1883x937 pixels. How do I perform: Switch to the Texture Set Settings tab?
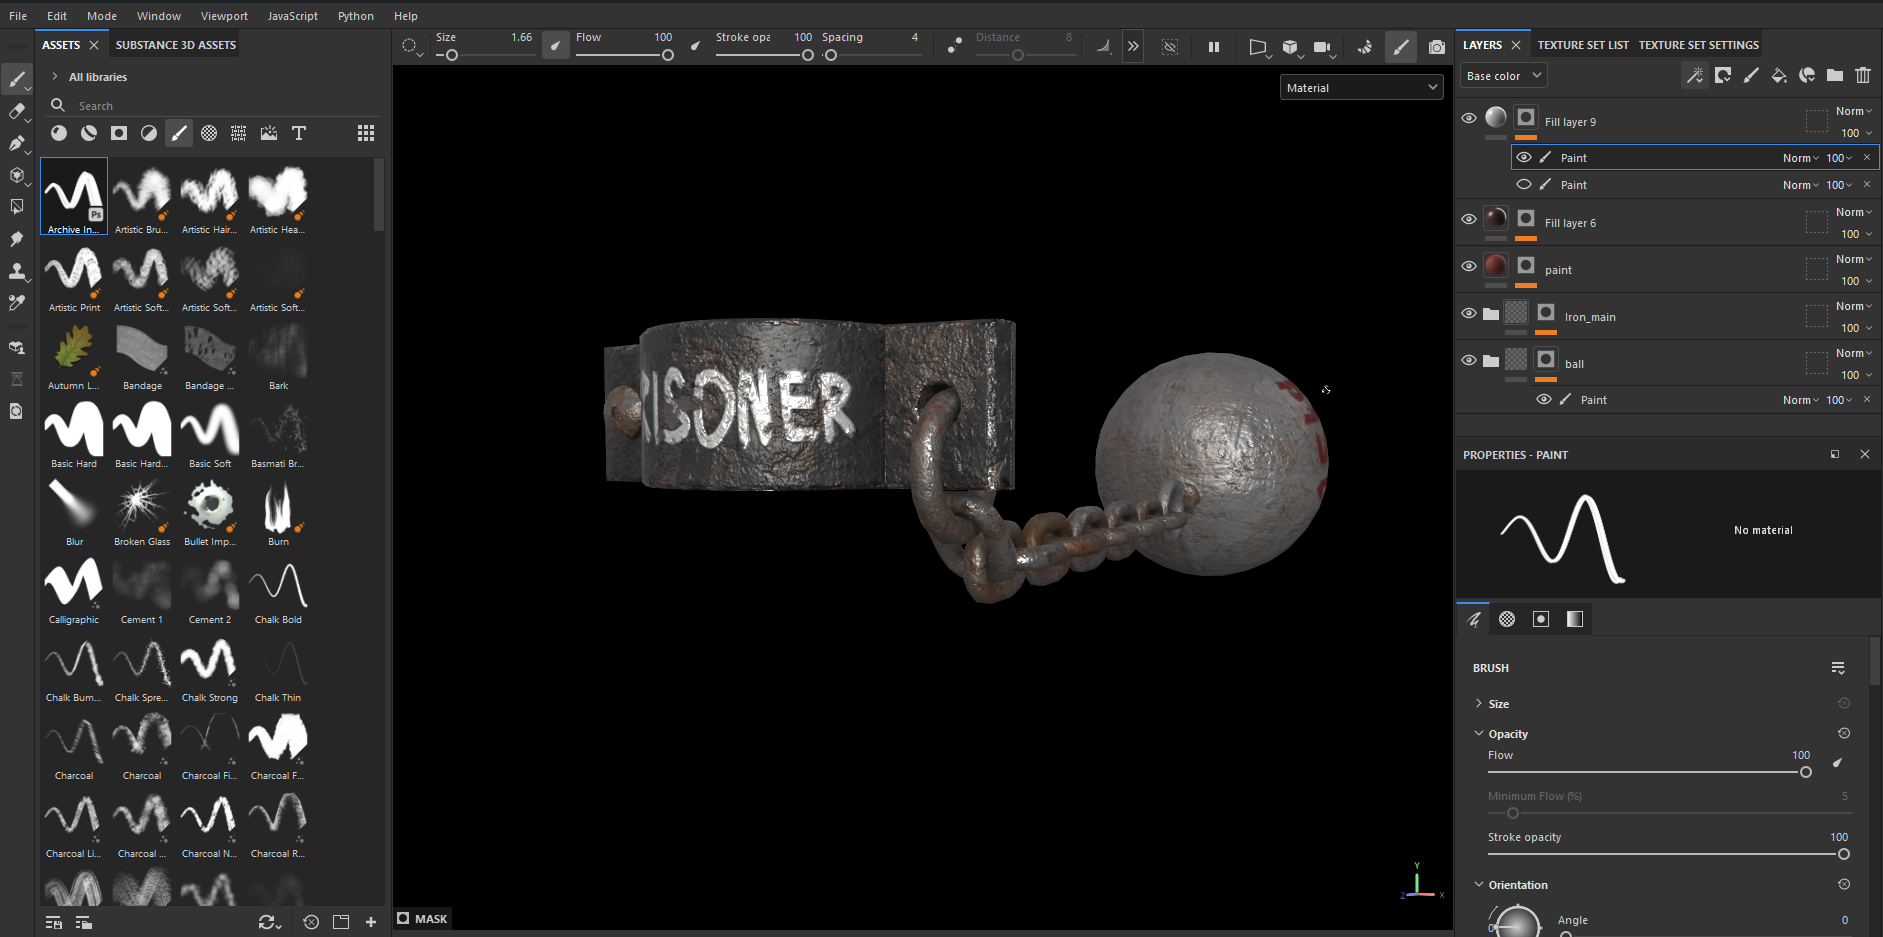click(x=1698, y=45)
